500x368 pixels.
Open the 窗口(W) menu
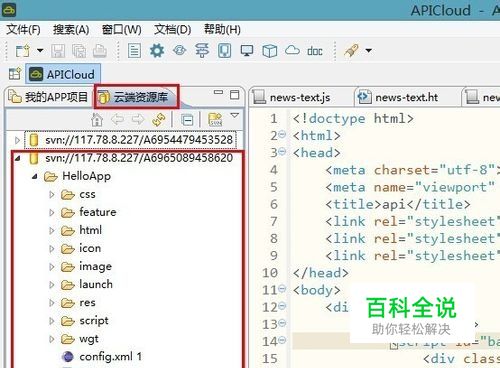122,30
